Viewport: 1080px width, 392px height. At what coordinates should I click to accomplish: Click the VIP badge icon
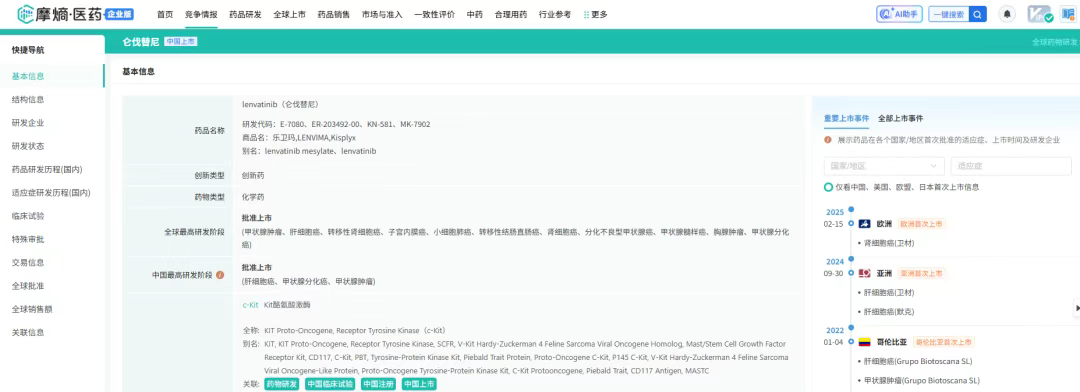1039,14
